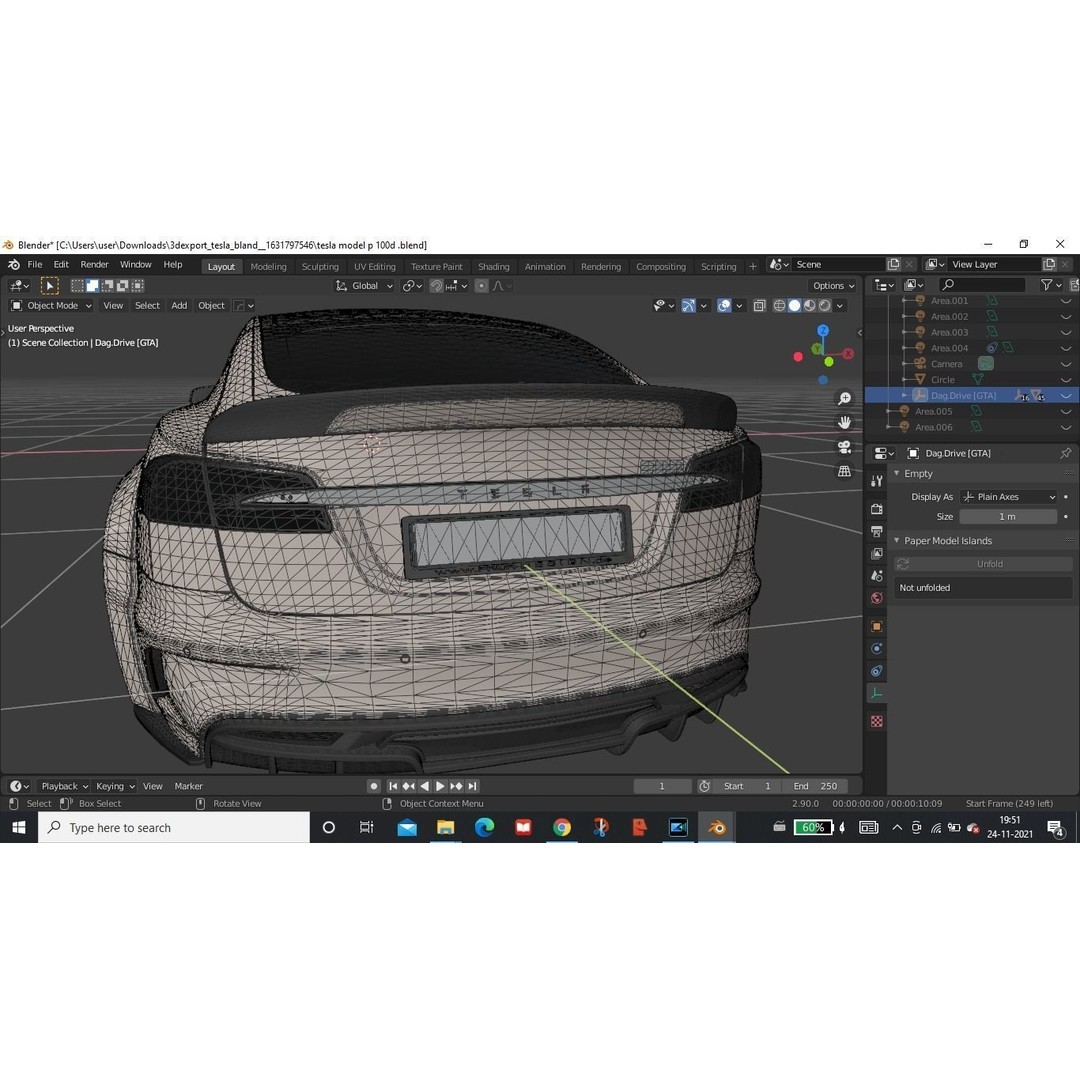Pin the properties editor context

click(1065, 453)
